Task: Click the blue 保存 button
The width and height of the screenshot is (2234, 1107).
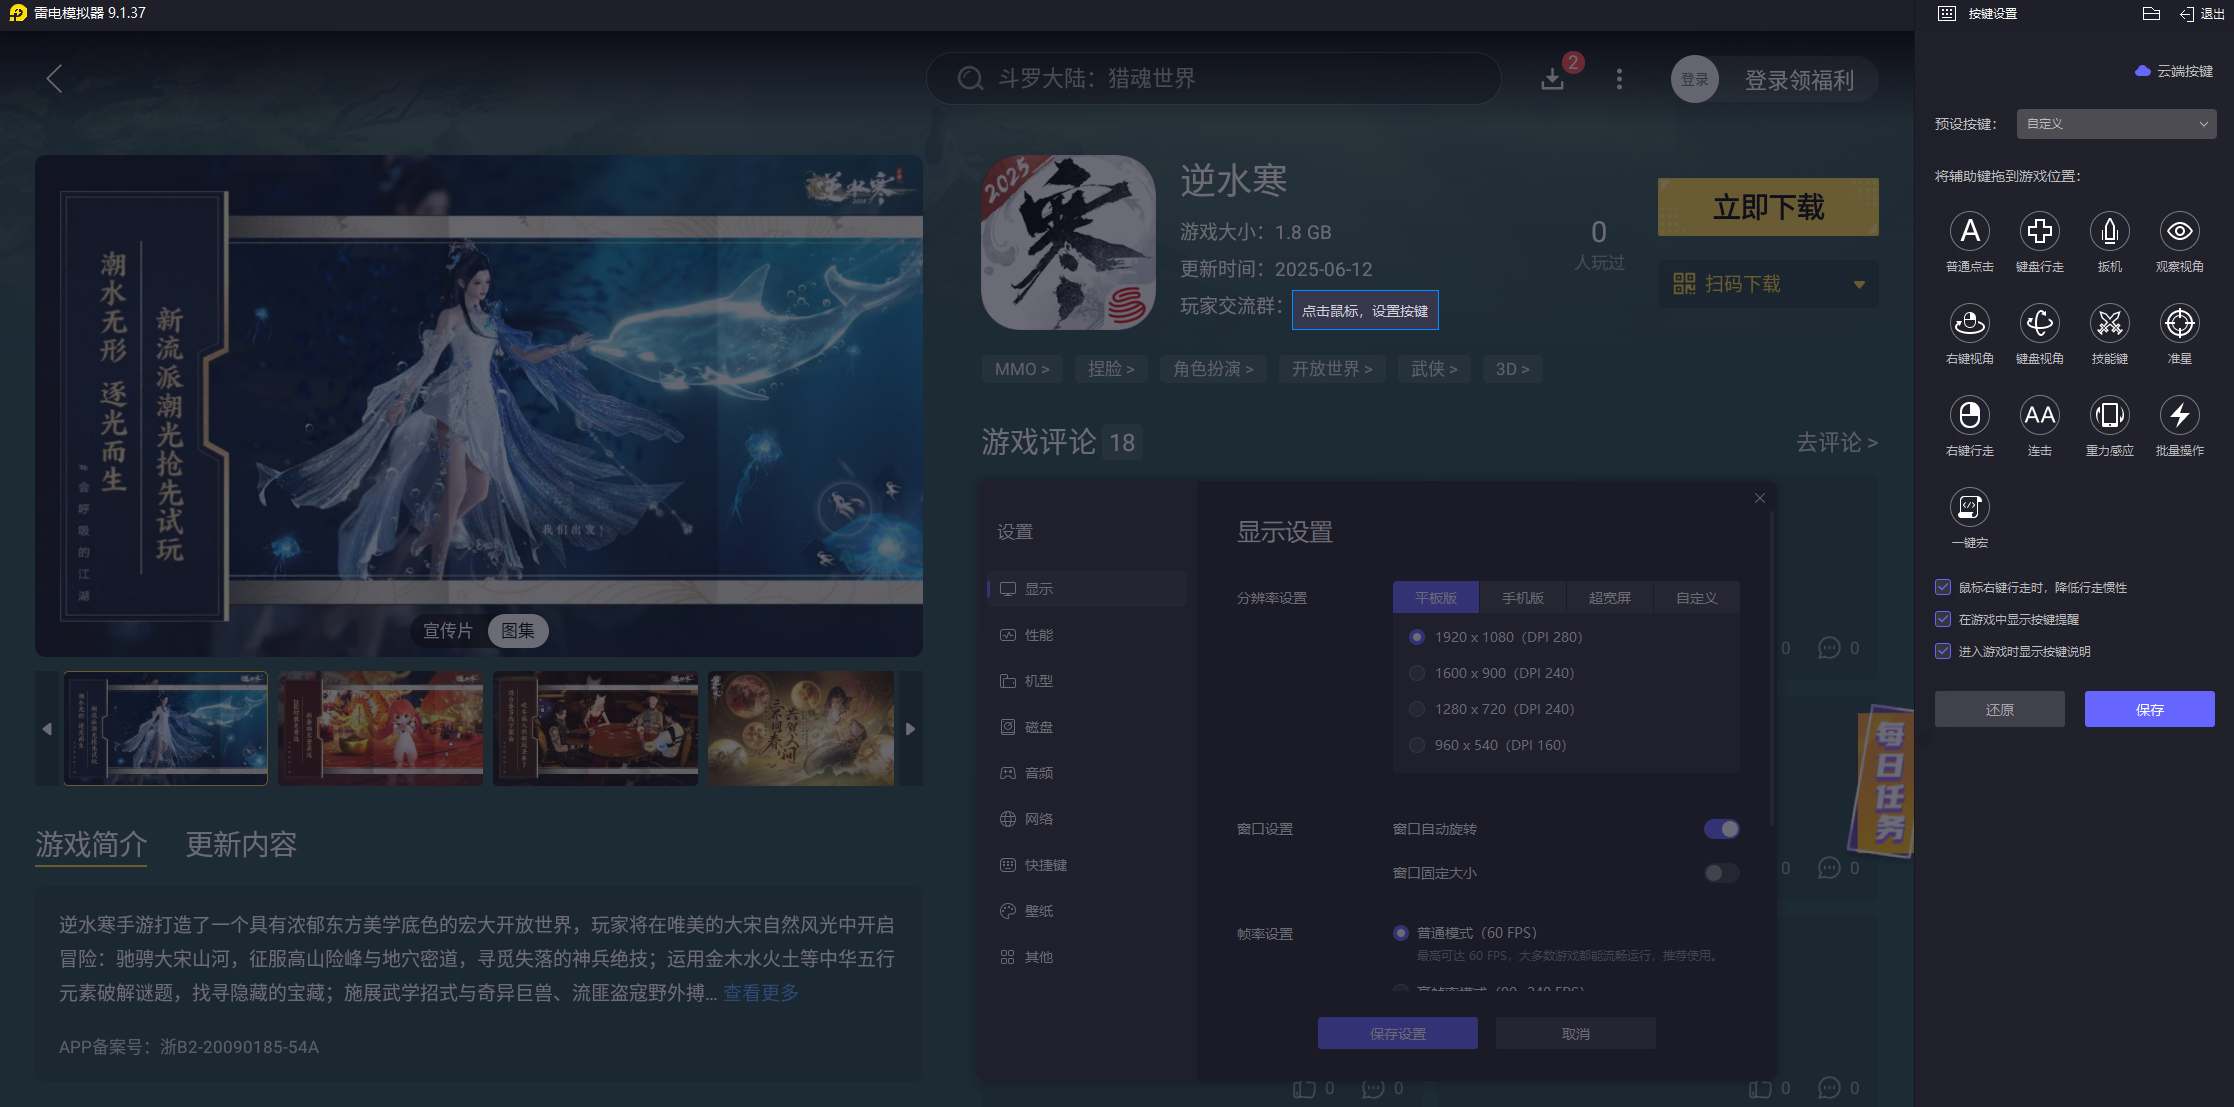Action: [2149, 709]
